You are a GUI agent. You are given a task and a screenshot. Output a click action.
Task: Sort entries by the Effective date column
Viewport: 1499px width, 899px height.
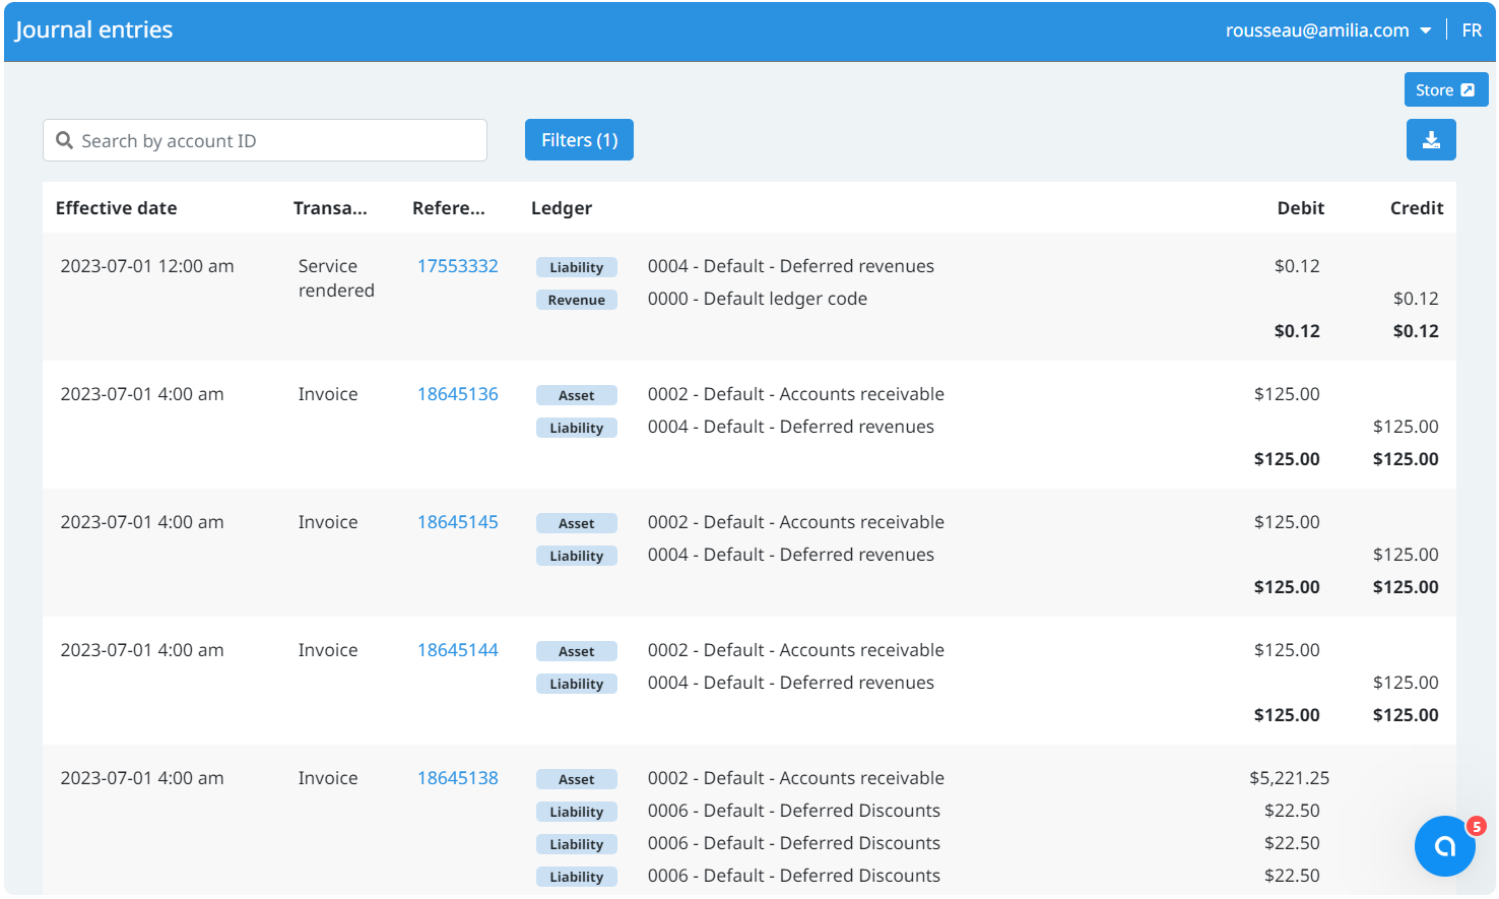coord(116,208)
